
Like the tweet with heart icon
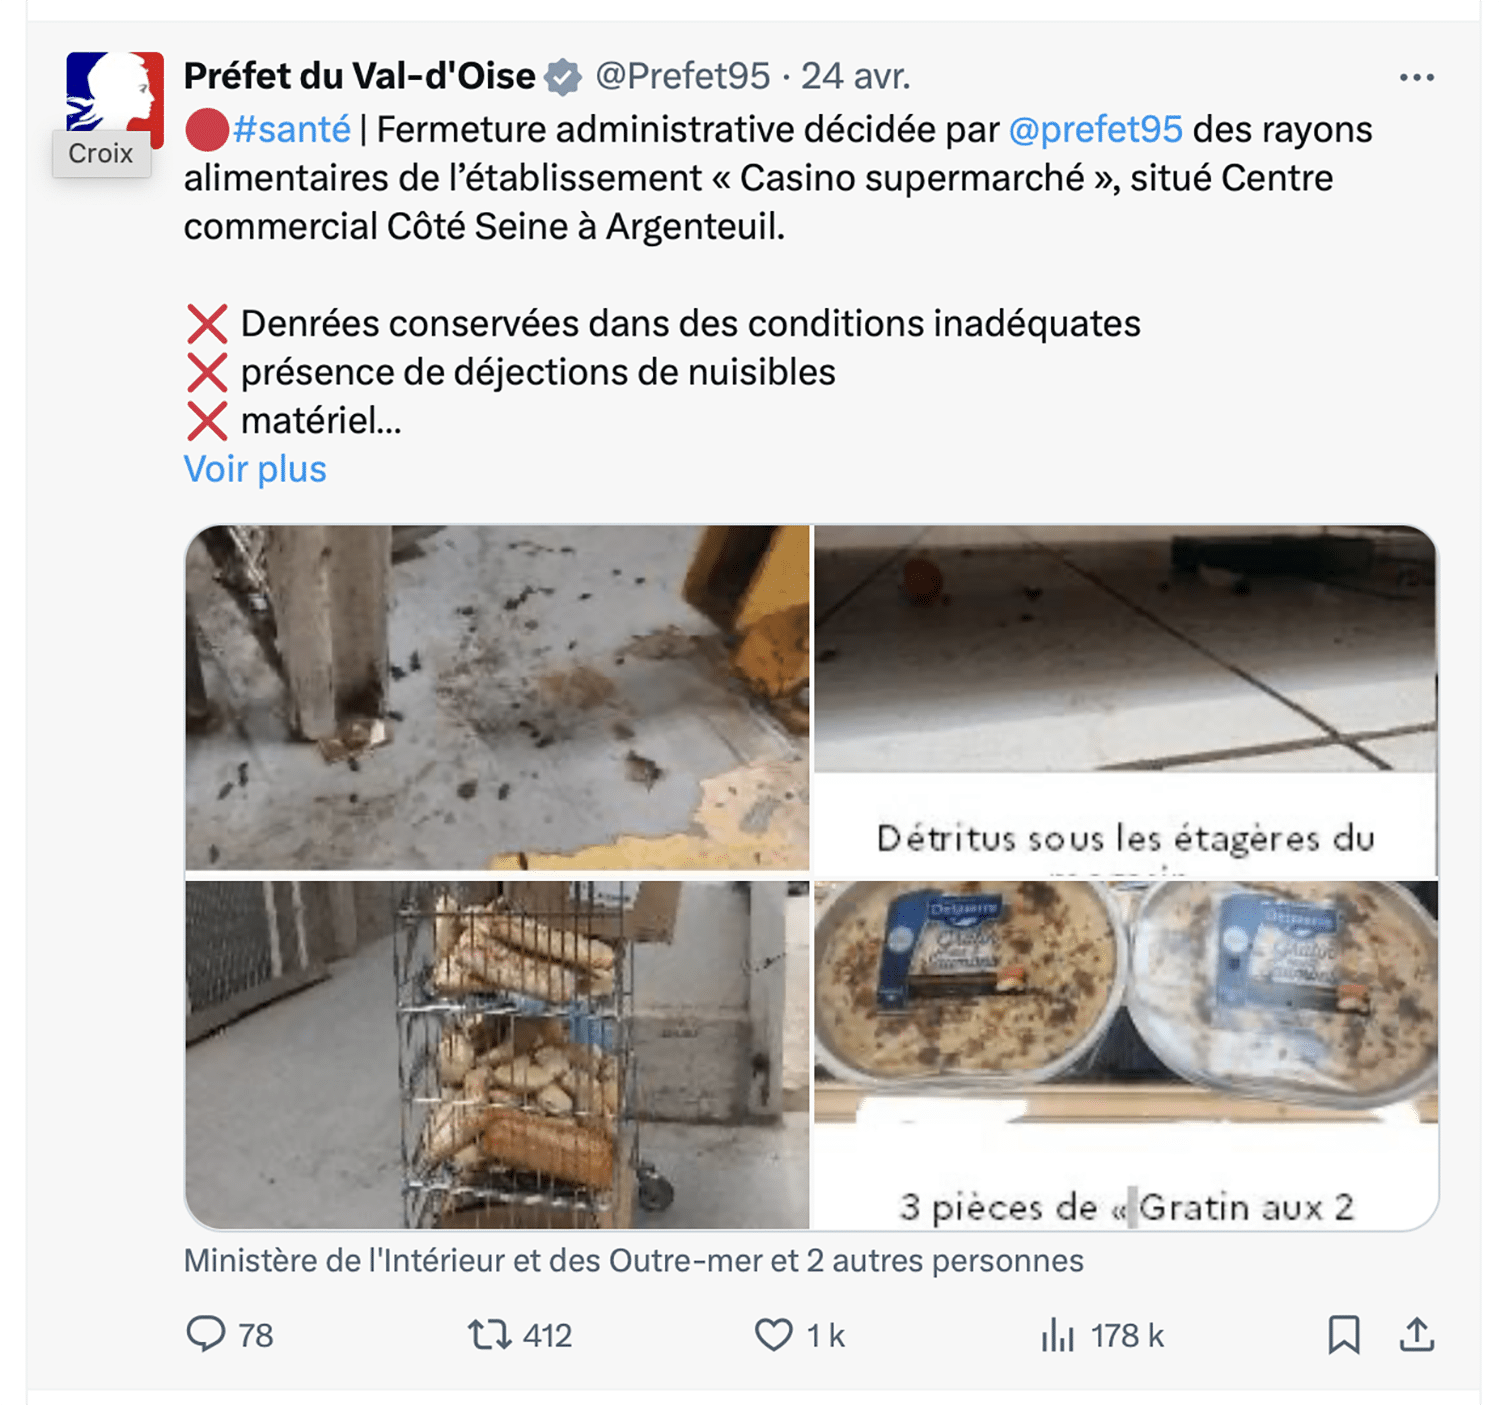(x=773, y=1335)
